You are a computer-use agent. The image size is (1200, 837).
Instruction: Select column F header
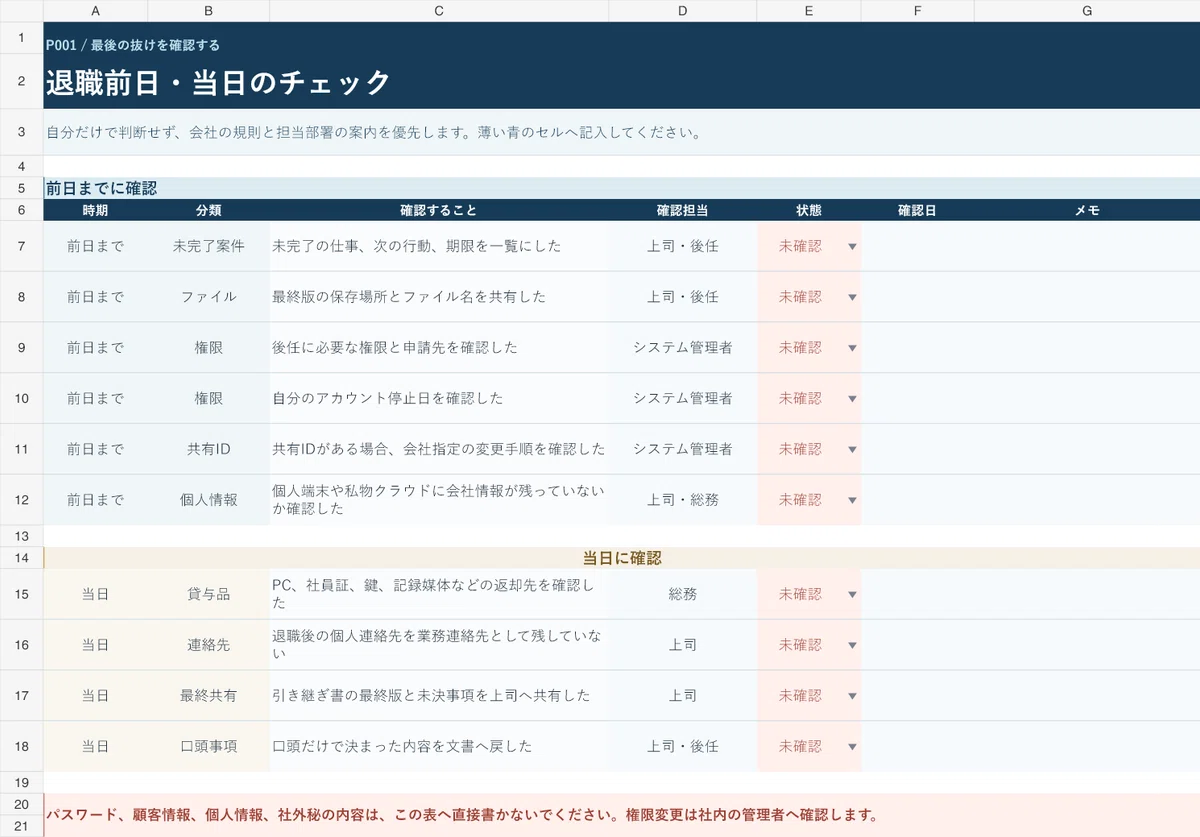[x=917, y=11]
